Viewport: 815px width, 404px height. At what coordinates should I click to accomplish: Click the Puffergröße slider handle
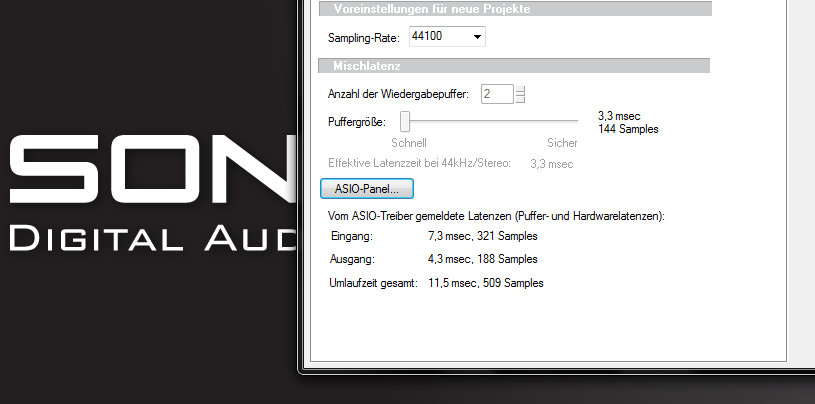pyautogui.click(x=405, y=122)
